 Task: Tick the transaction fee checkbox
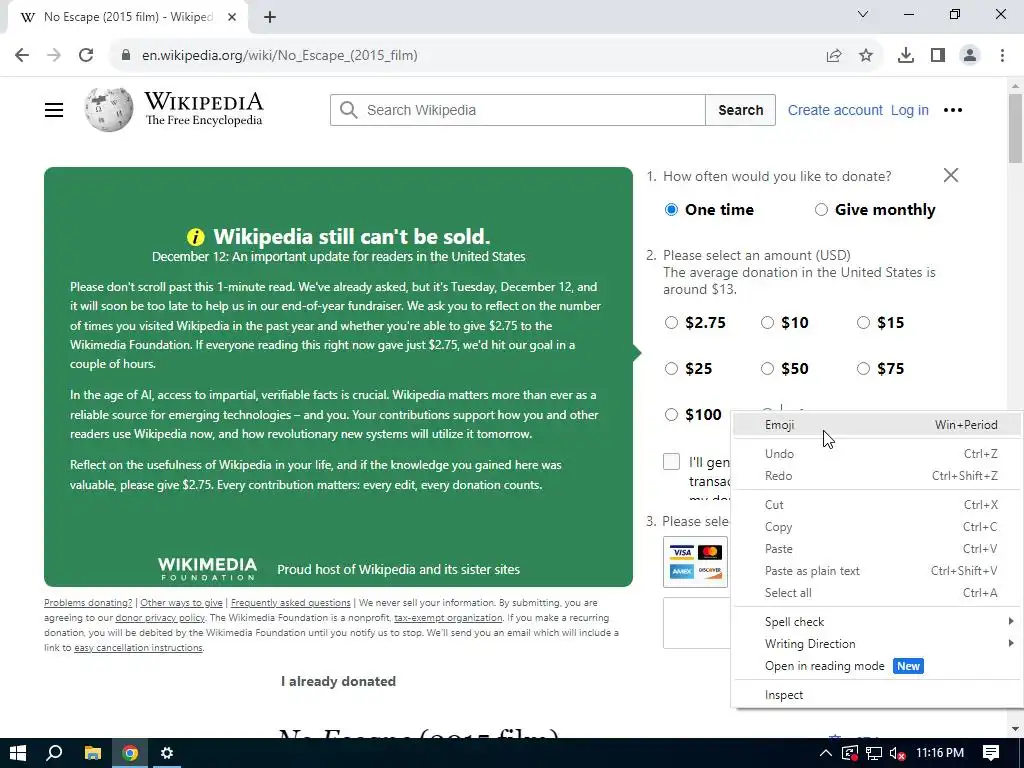tap(671, 462)
